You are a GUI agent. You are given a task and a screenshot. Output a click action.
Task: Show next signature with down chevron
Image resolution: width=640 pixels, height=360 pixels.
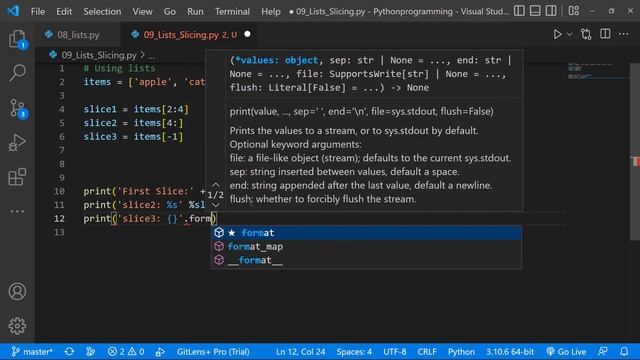216,205
